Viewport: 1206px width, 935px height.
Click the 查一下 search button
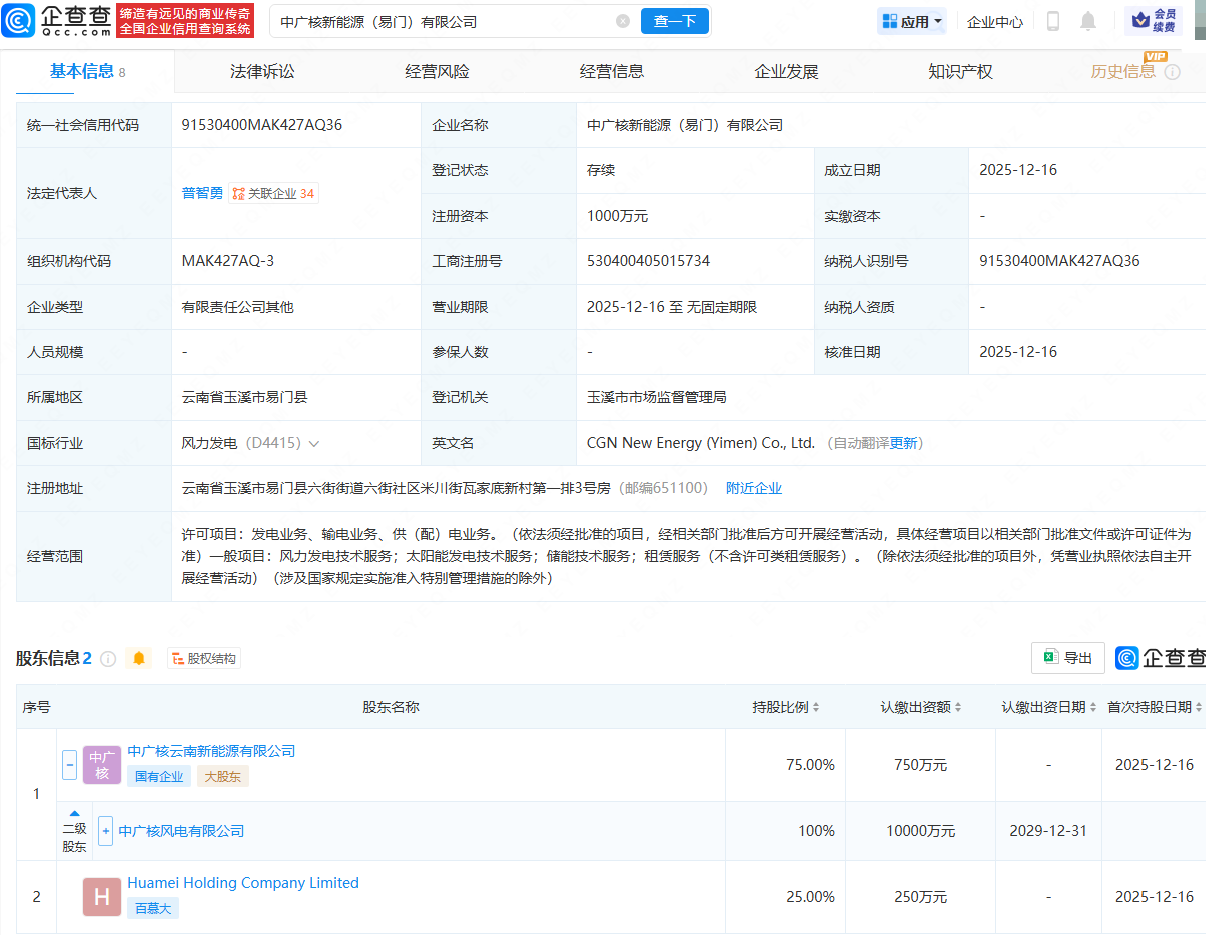[x=674, y=20]
